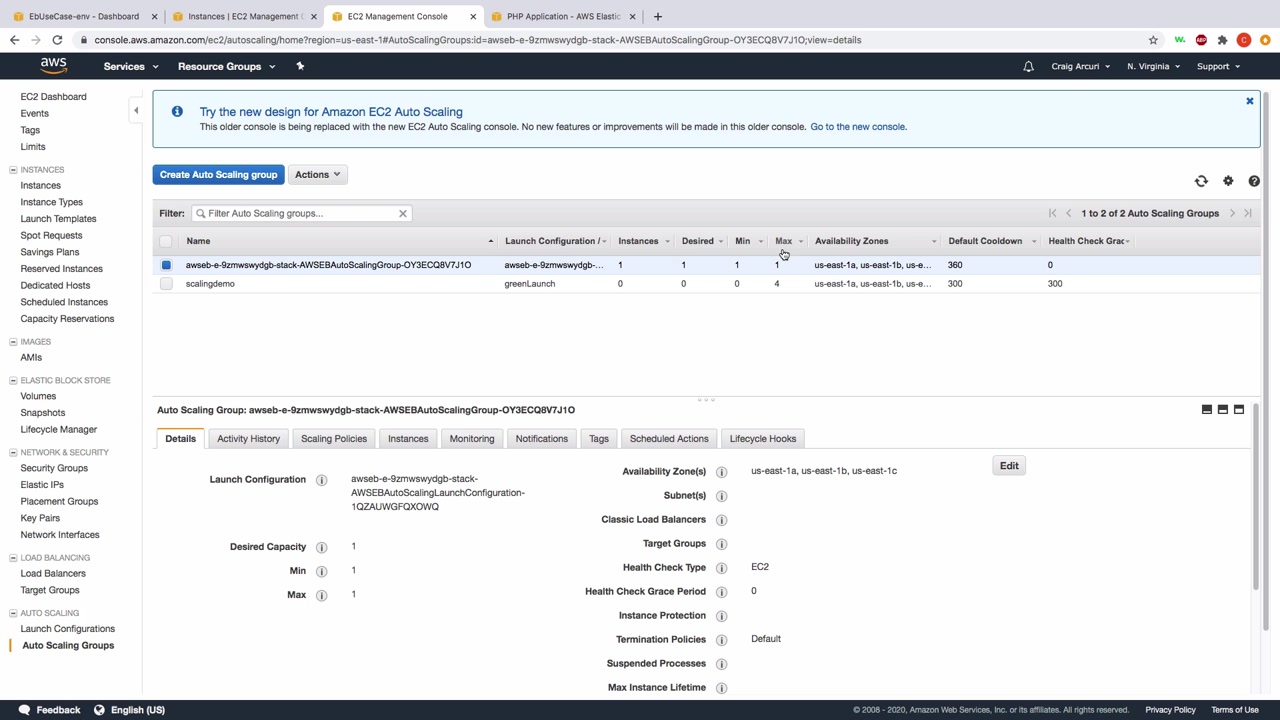Click info icon next to Min
Viewport: 1280px width, 720px height.
click(x=321, y=571)
